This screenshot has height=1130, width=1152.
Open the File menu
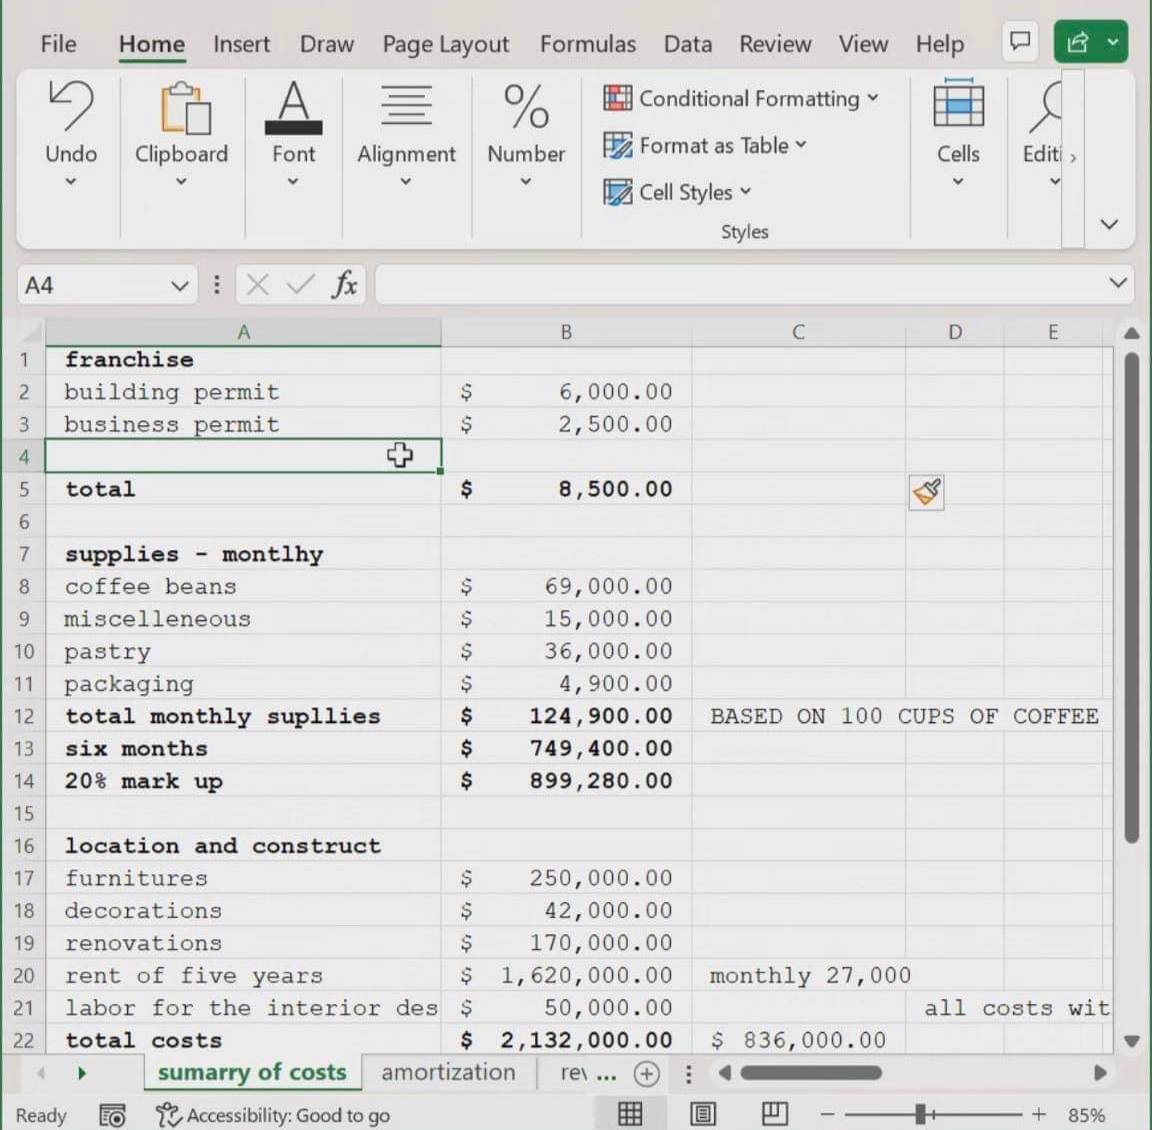(58, 44)
